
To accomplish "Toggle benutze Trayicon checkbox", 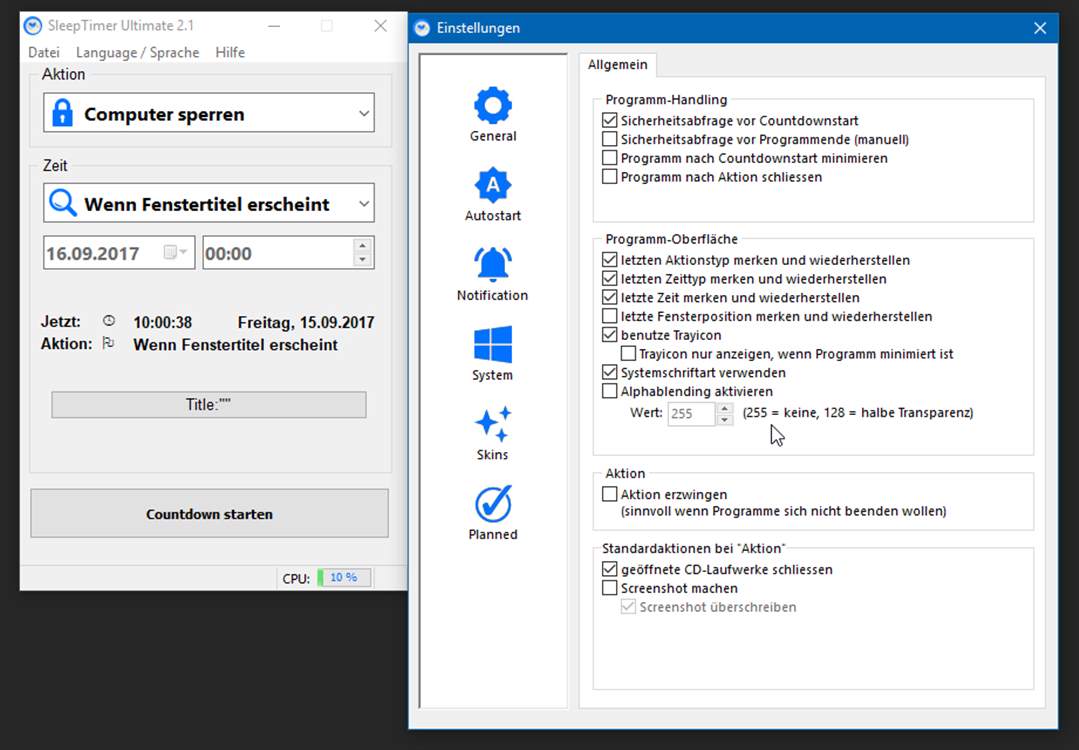I will 609,334.
